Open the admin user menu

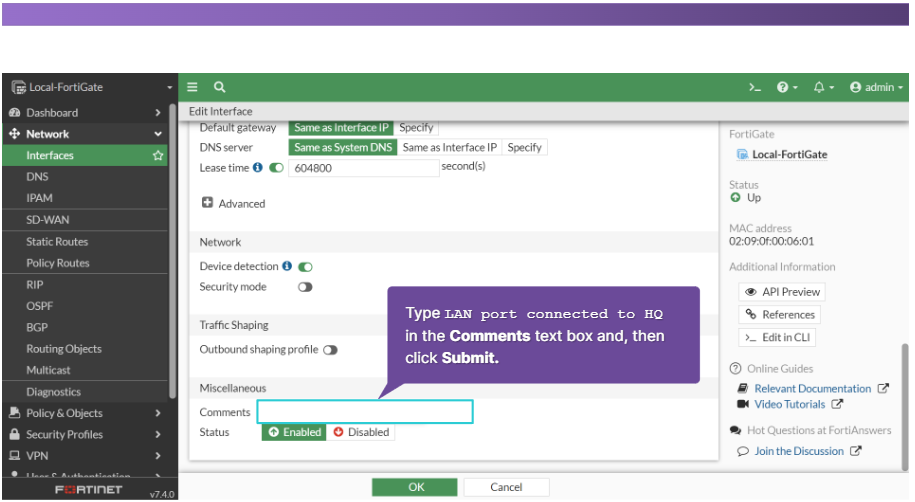pos(876,87)
